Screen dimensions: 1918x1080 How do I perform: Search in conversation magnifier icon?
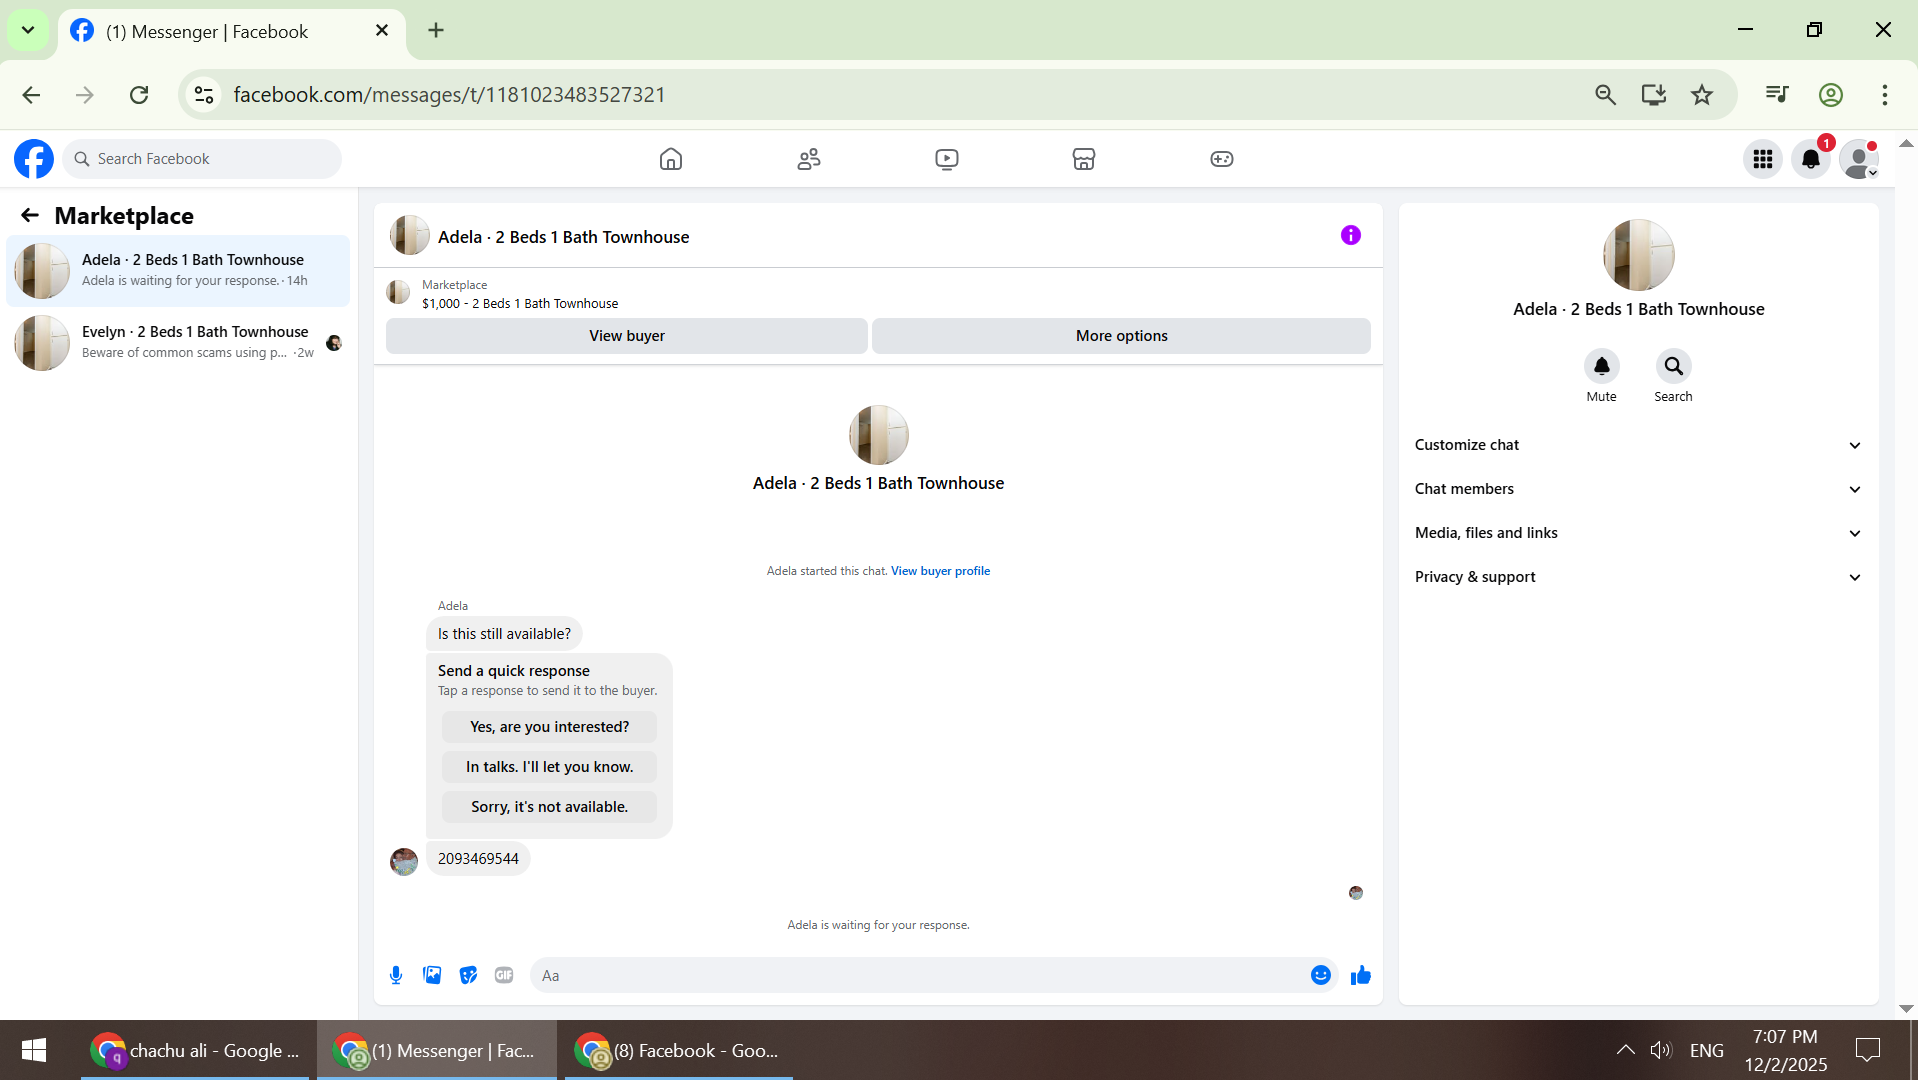(1674, 366)
